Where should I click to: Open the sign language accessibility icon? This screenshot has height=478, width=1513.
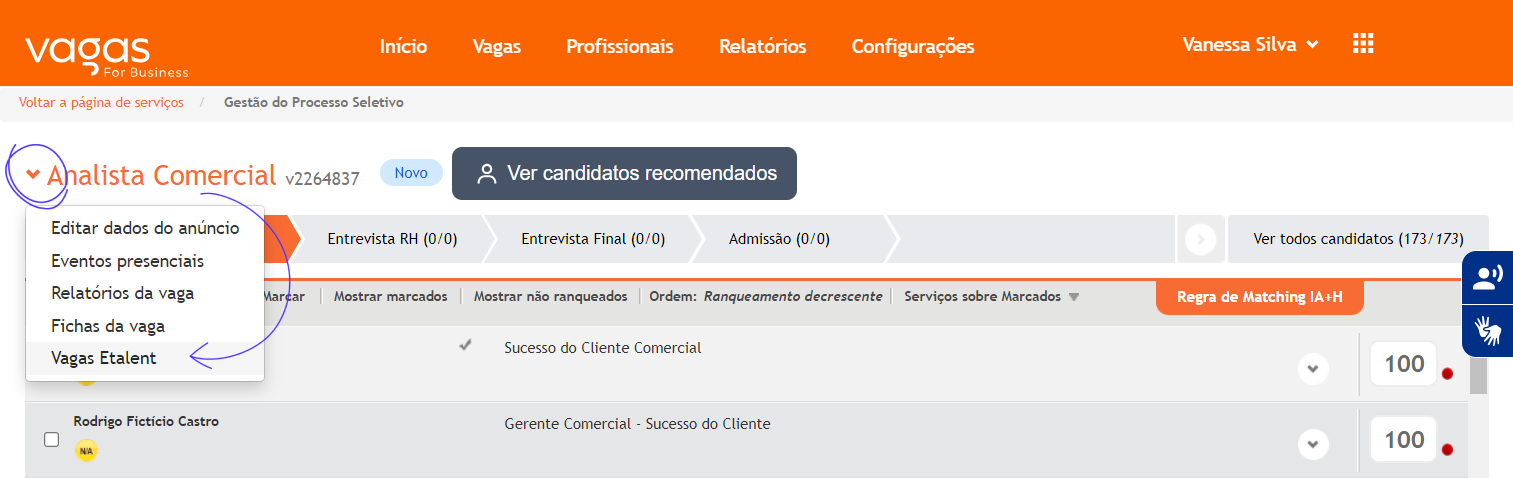(1488, 330)
